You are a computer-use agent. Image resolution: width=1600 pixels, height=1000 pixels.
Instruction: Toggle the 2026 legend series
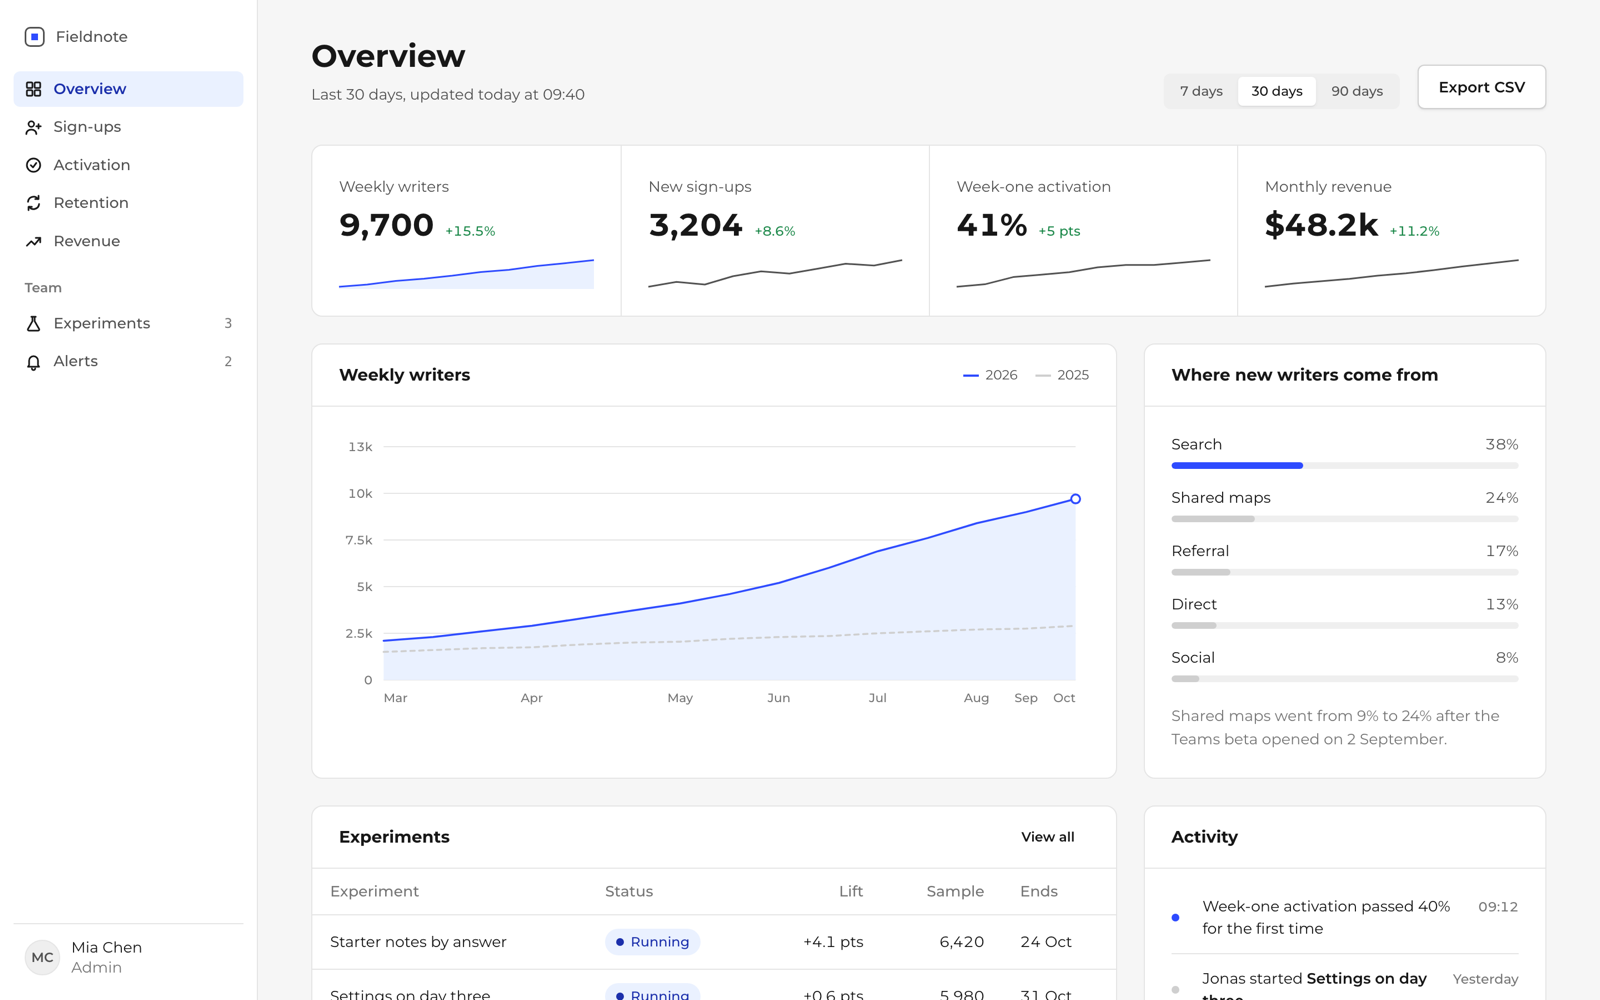[x=990, y=375]
